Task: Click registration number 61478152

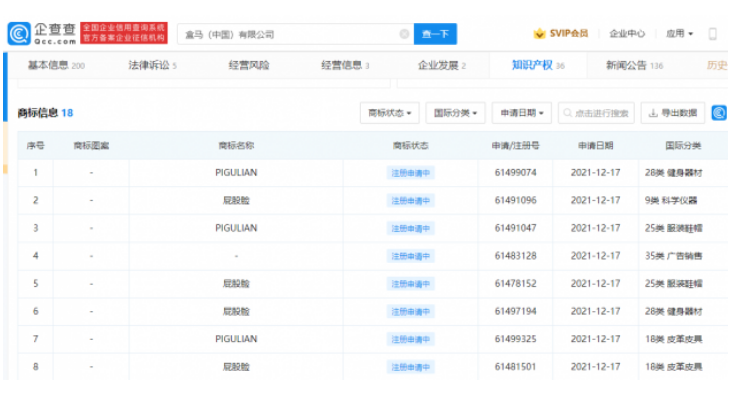Action: coord(515,283)
